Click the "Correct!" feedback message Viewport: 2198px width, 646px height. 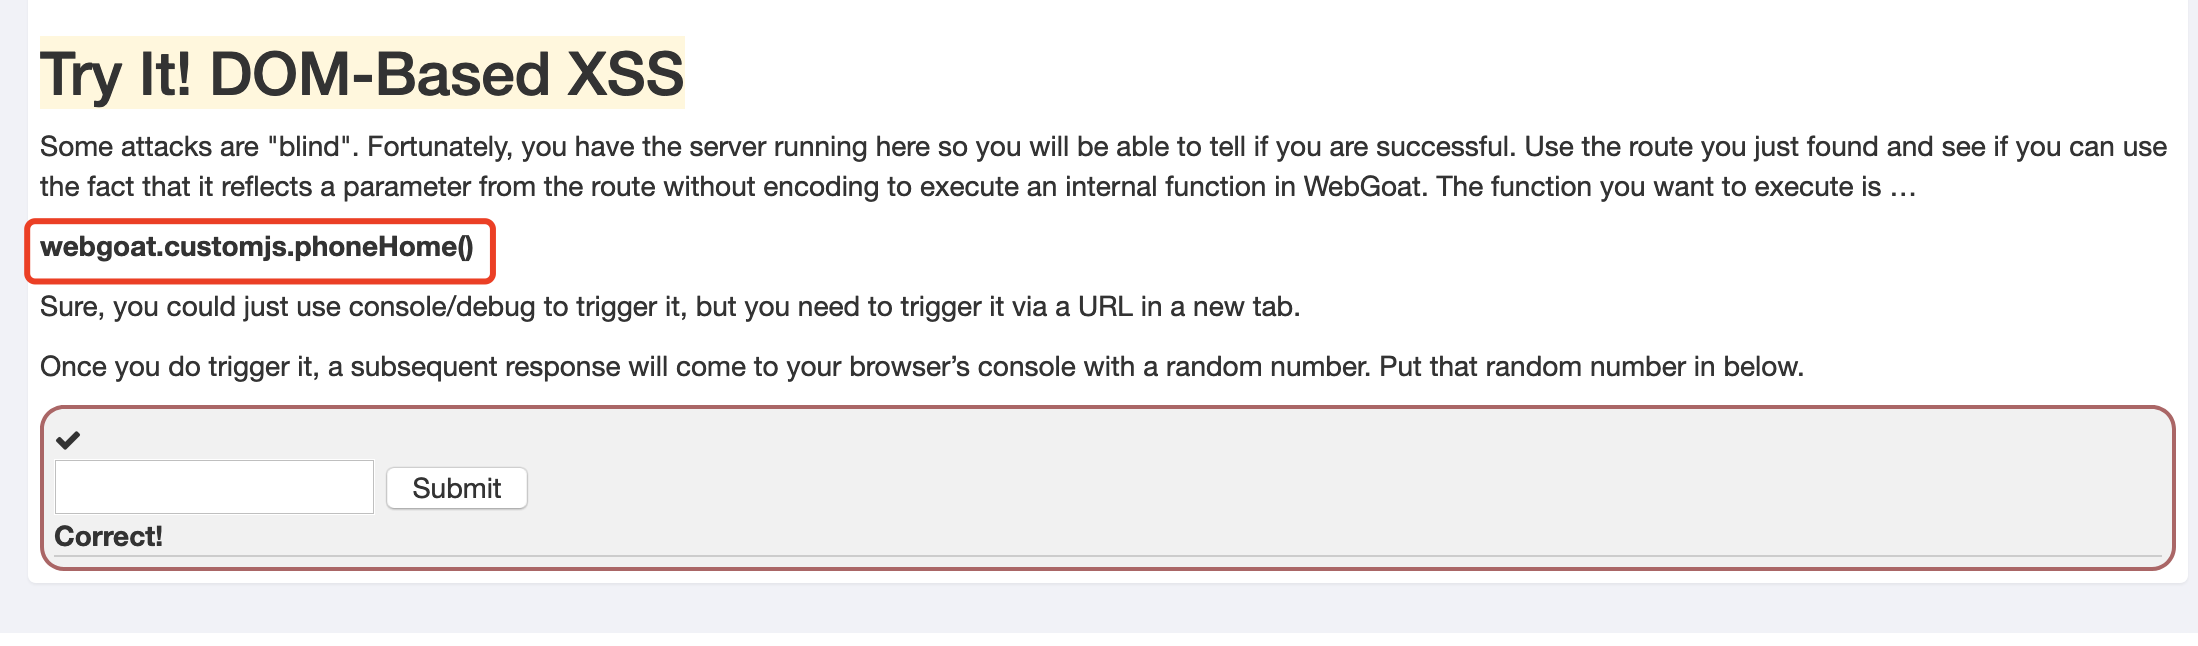(108, 537)
